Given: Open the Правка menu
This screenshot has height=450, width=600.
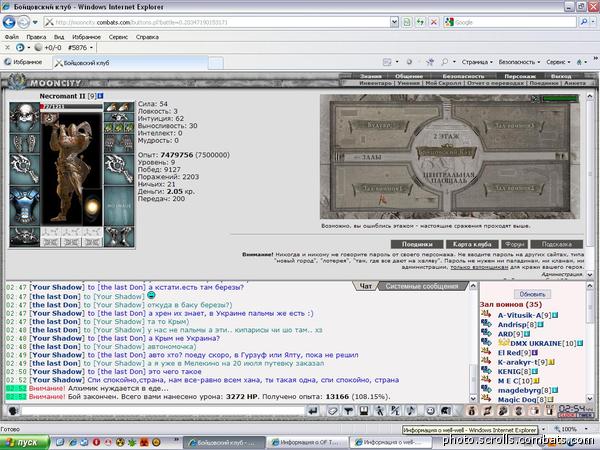Looking at the screenshot, I should click(x=36, y=37).
